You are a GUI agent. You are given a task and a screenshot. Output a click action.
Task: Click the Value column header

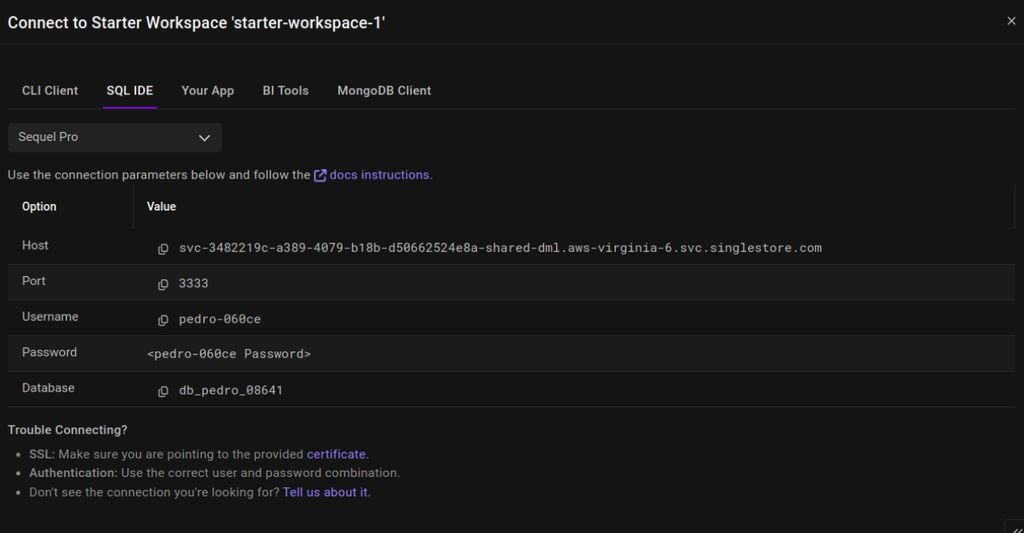[161, 206]
